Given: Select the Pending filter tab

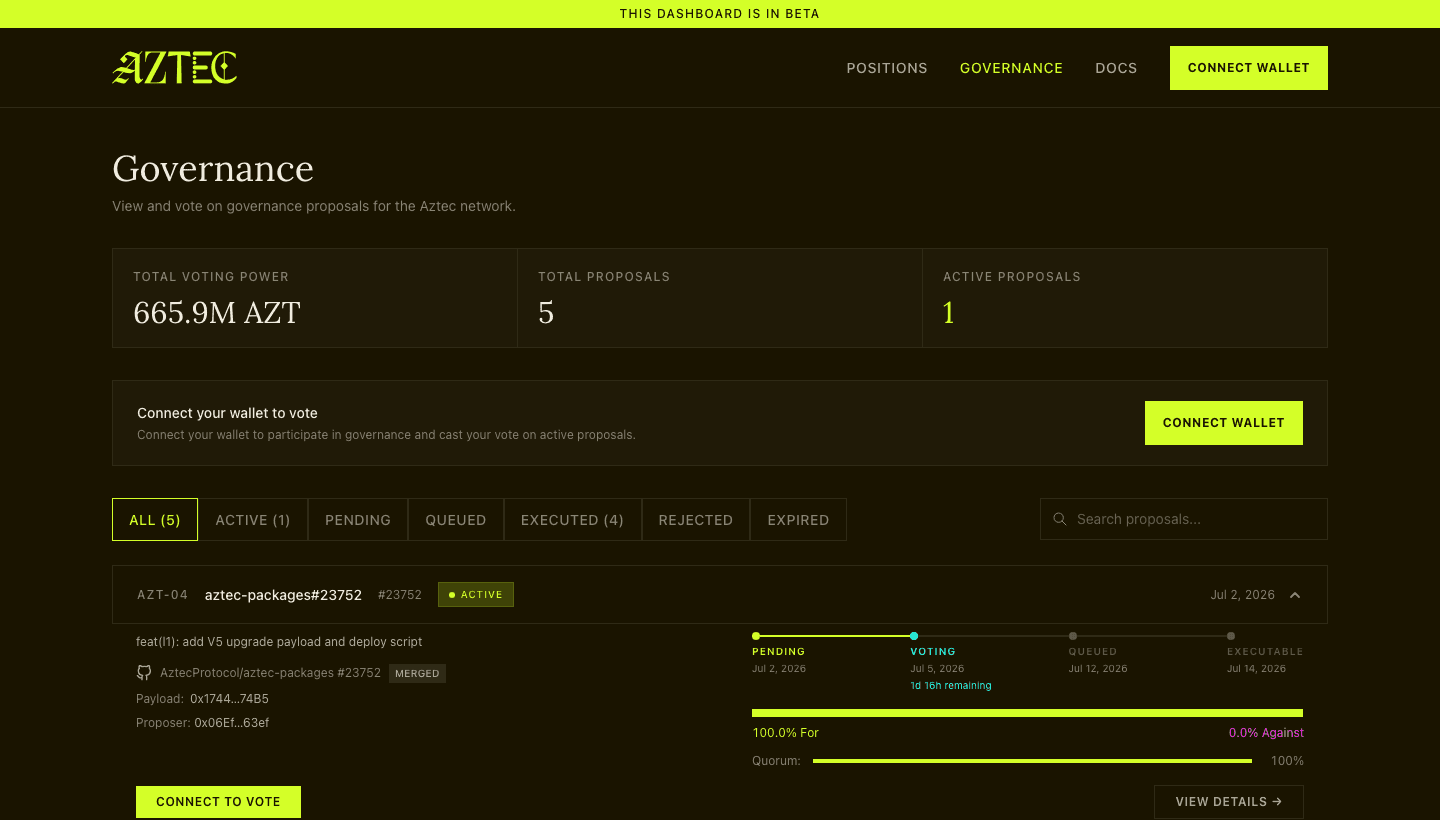Looking at the screenshot, I should 358,520.
